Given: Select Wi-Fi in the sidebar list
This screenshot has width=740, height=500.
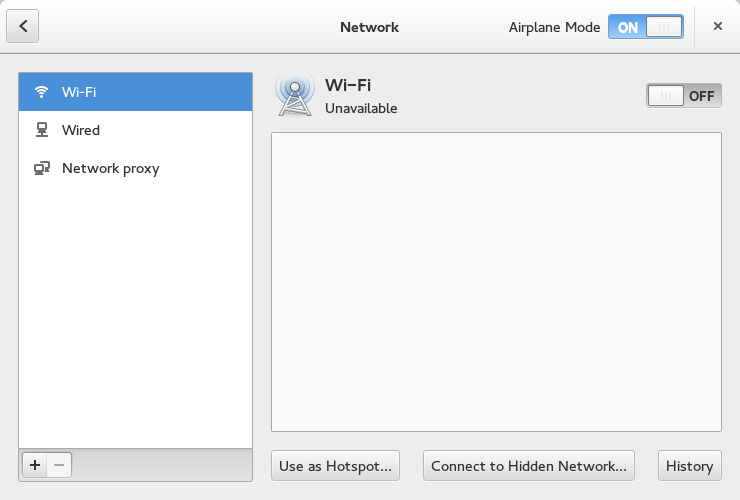Looking at the screenshot, I should 135,92.
